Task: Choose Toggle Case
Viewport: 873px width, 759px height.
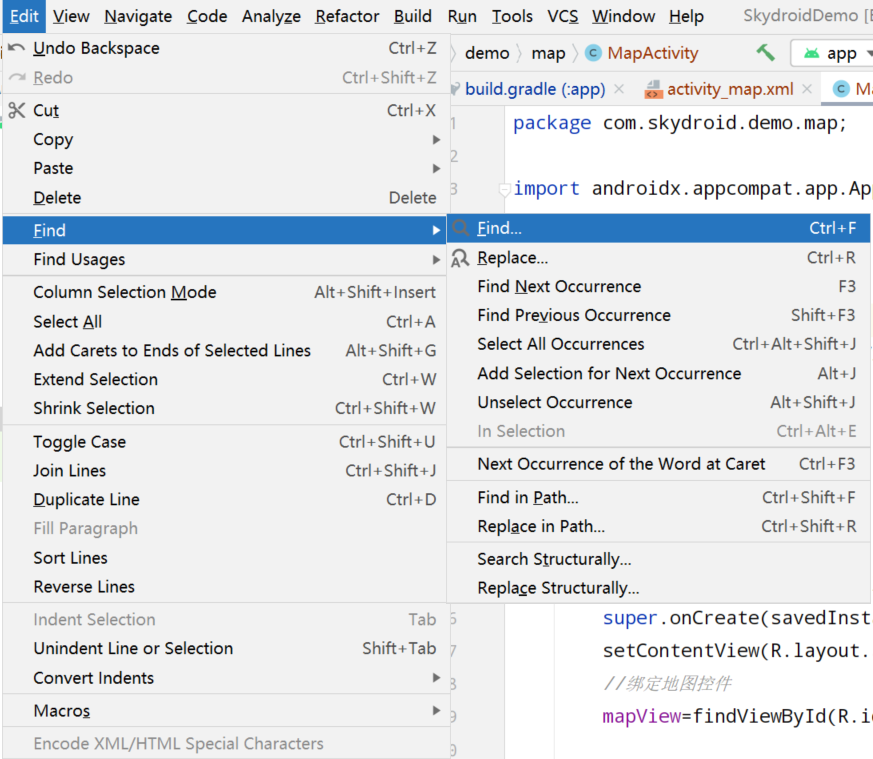Action: [225, 442]
